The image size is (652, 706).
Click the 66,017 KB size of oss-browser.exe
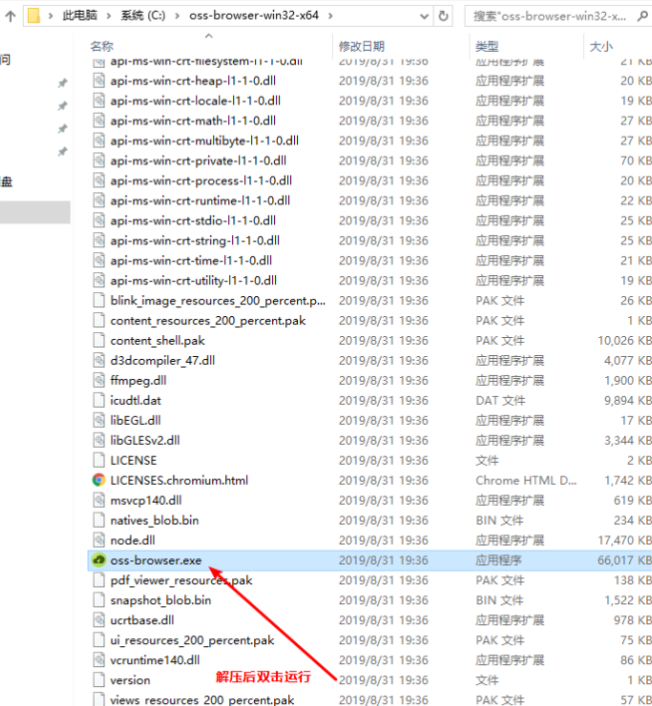coord(624,560)
